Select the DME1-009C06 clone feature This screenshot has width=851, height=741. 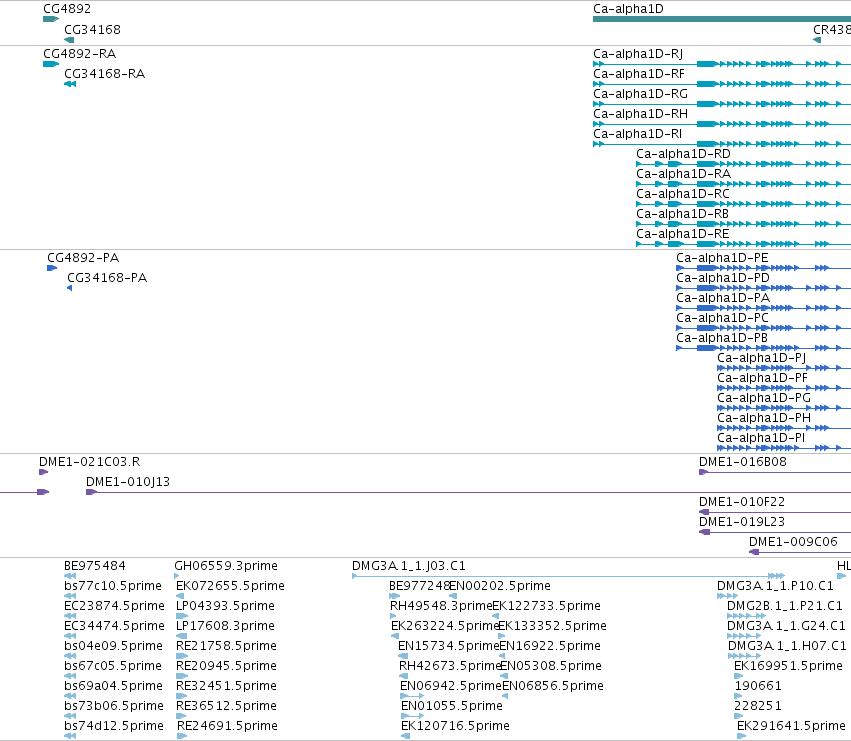[800, 553]
